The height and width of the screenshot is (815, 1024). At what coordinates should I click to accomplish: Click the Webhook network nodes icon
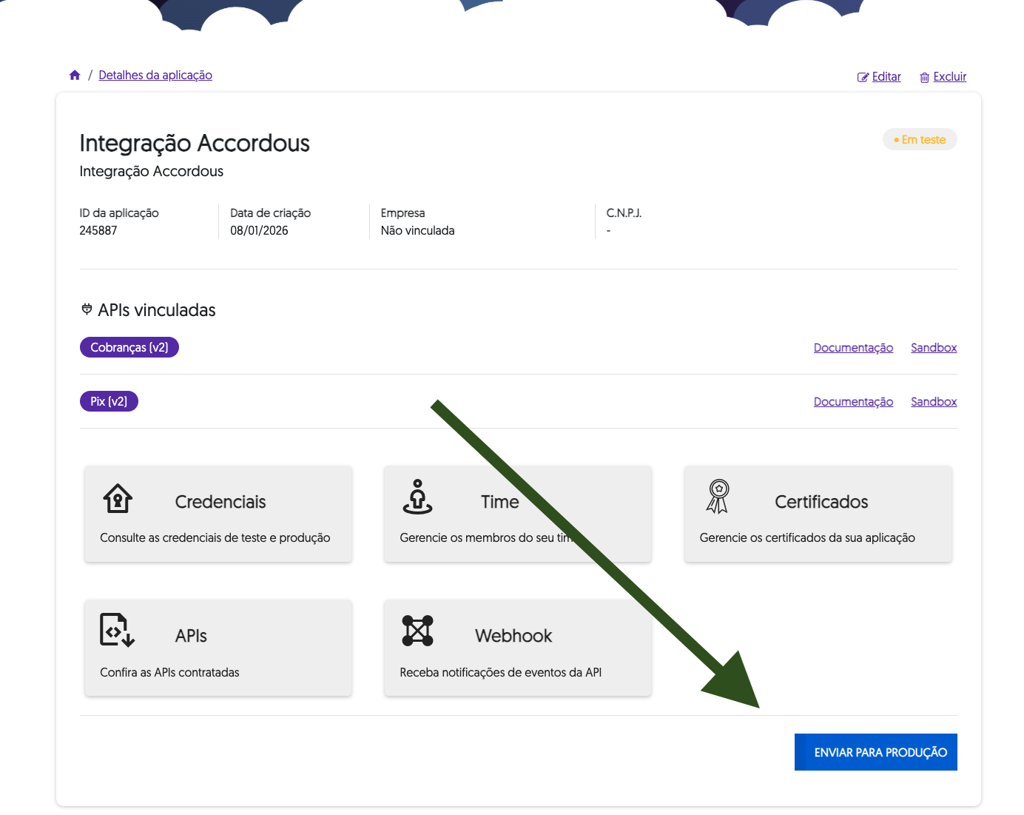417,631
